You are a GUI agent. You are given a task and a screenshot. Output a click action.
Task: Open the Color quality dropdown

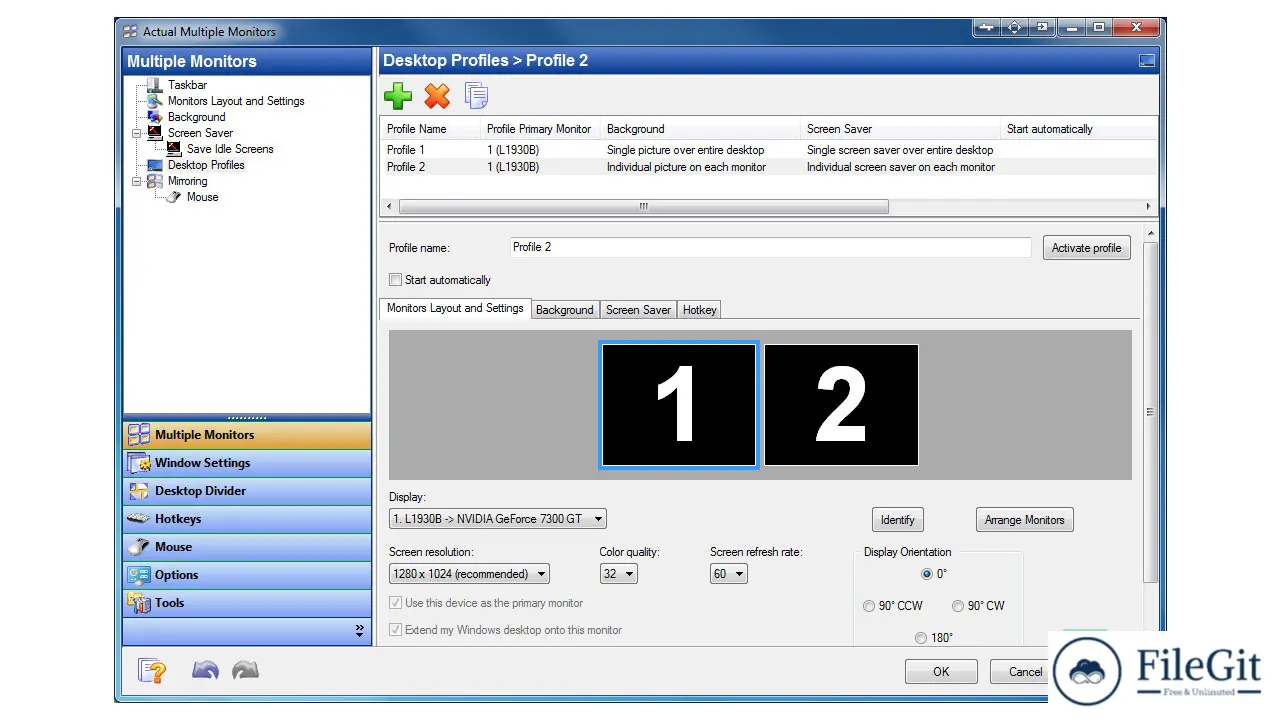point(618,574)
